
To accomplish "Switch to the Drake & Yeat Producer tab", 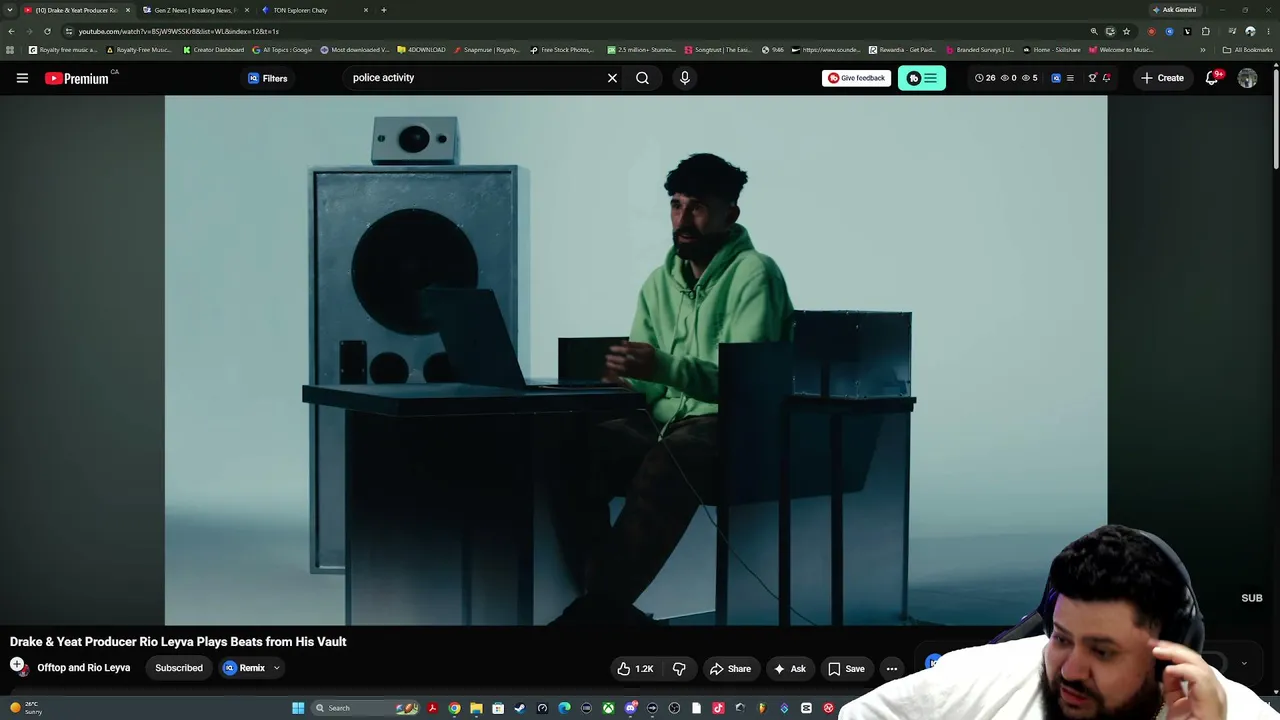I will [77, 10].
